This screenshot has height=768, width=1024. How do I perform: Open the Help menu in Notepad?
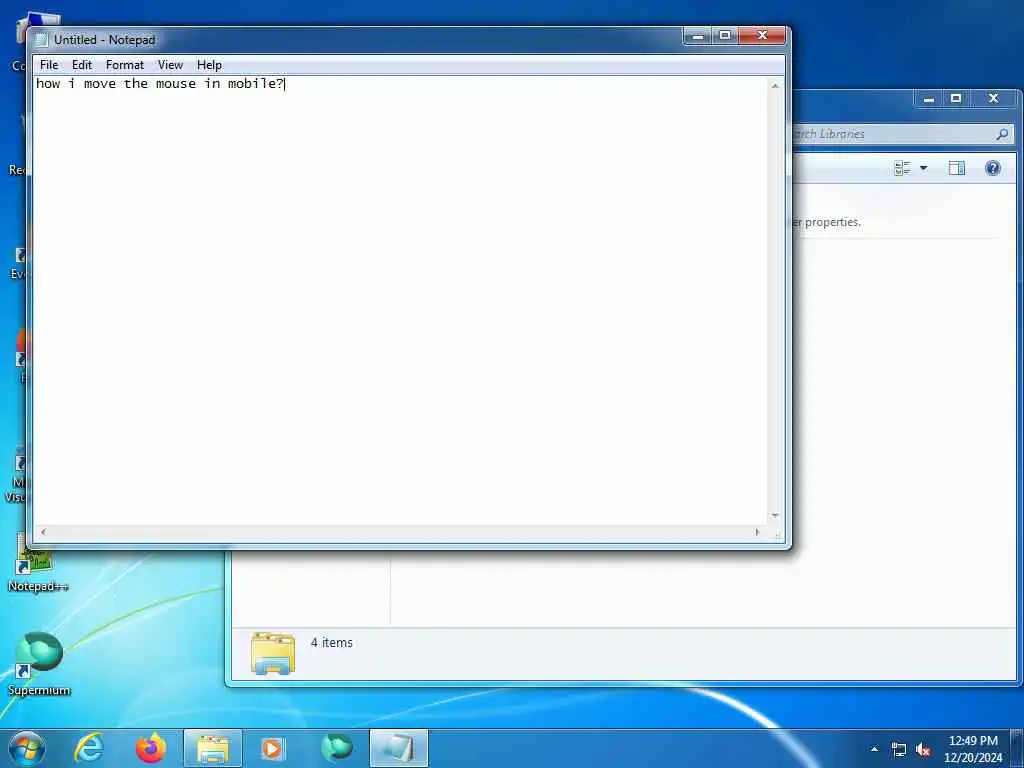coord(209,65)
